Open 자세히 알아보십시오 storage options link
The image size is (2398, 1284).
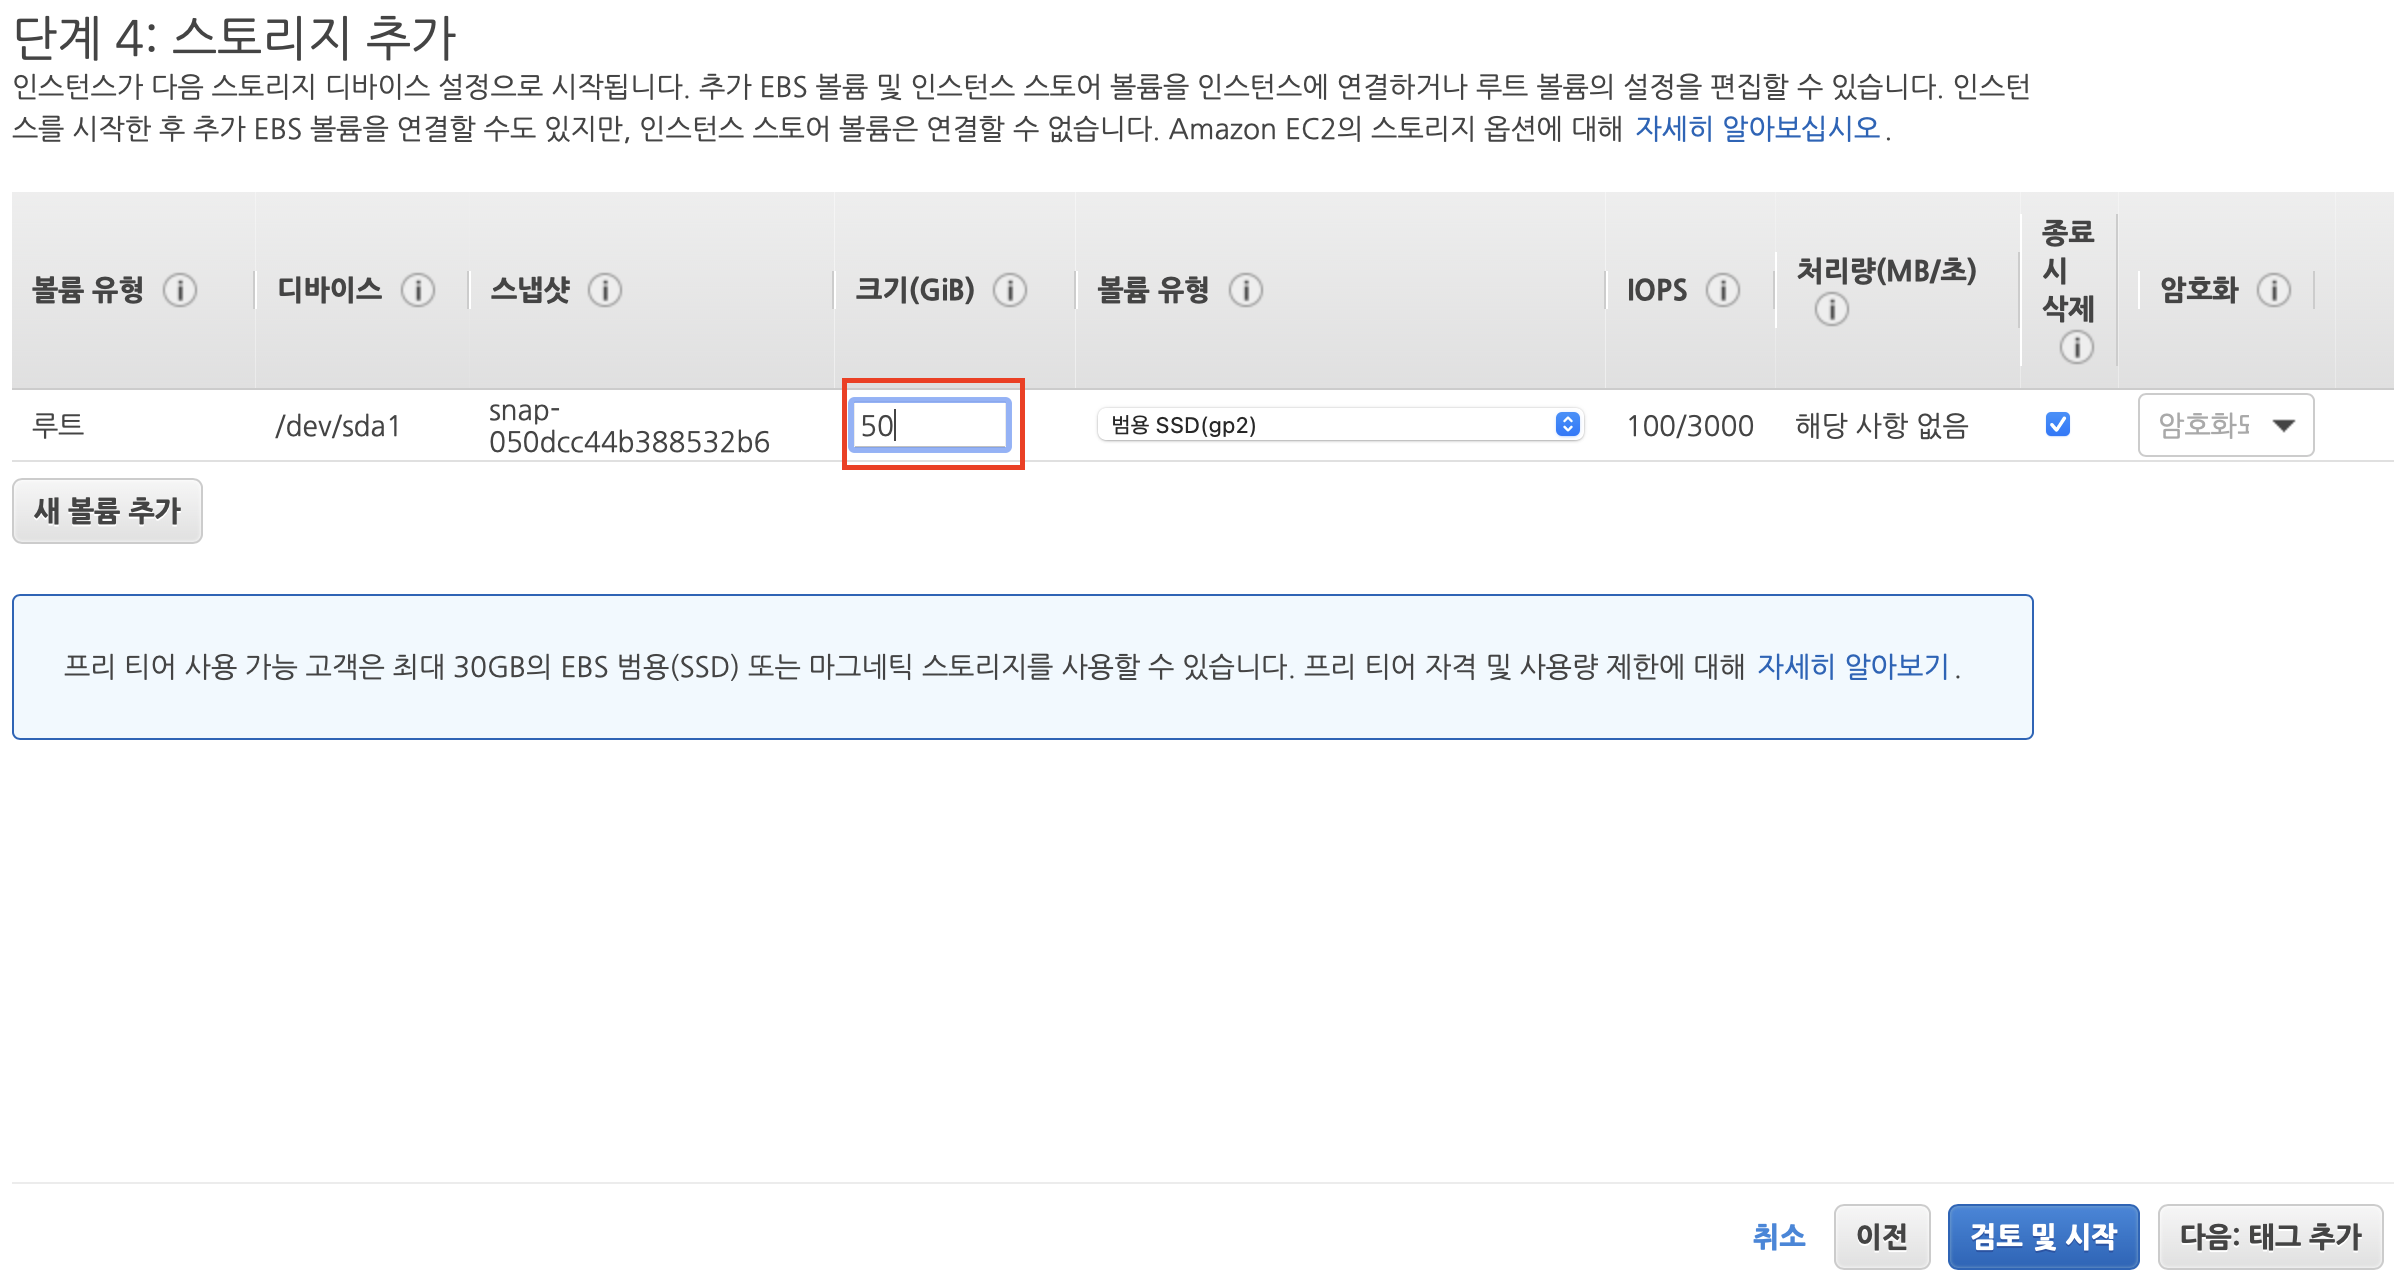pos(1757,129)
